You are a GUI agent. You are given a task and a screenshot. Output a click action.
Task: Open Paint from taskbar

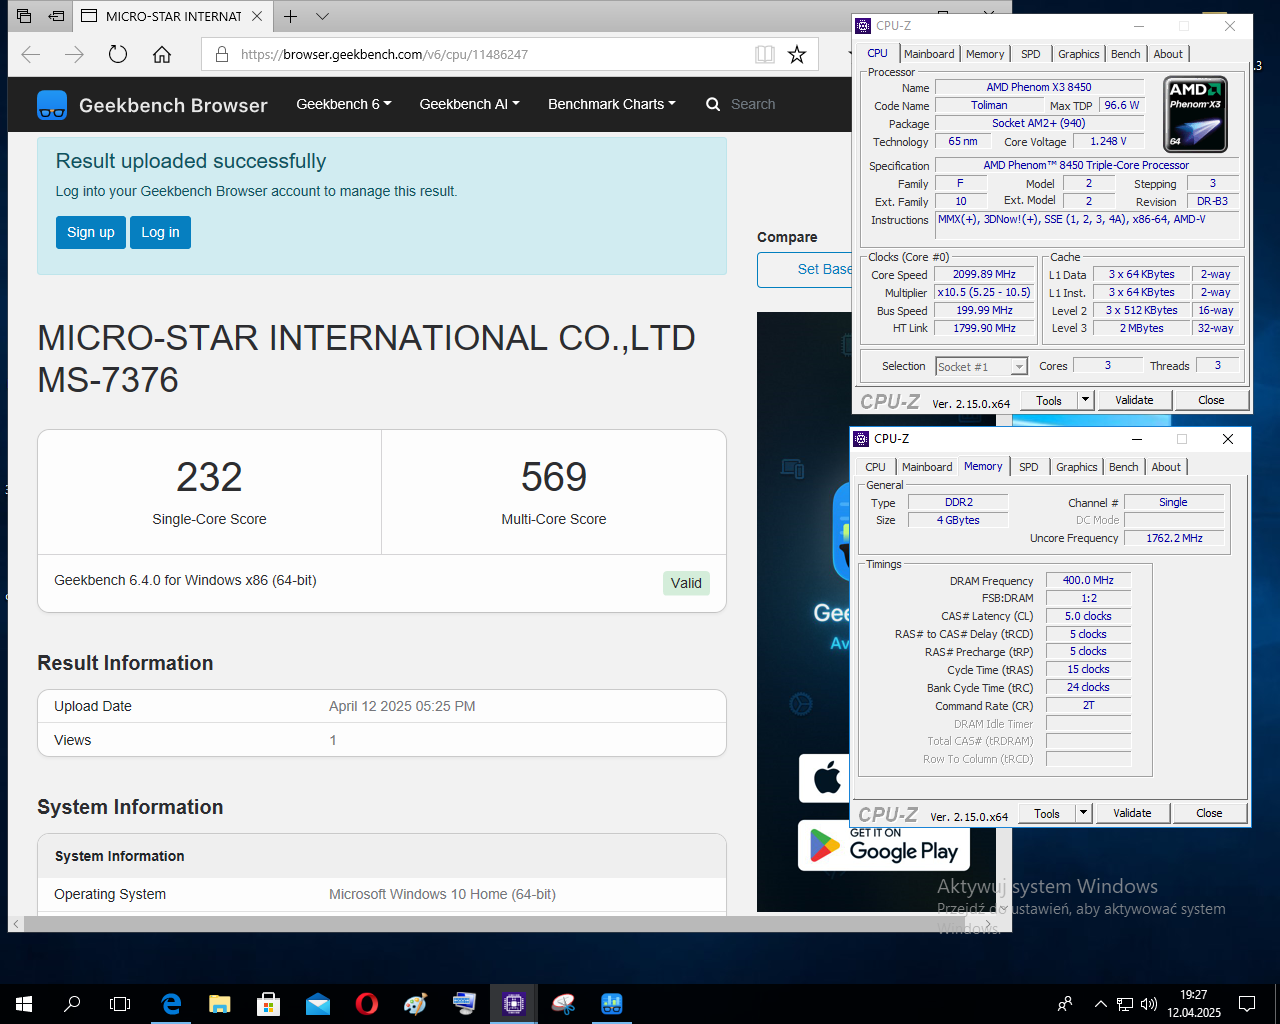coord(416,1004)
